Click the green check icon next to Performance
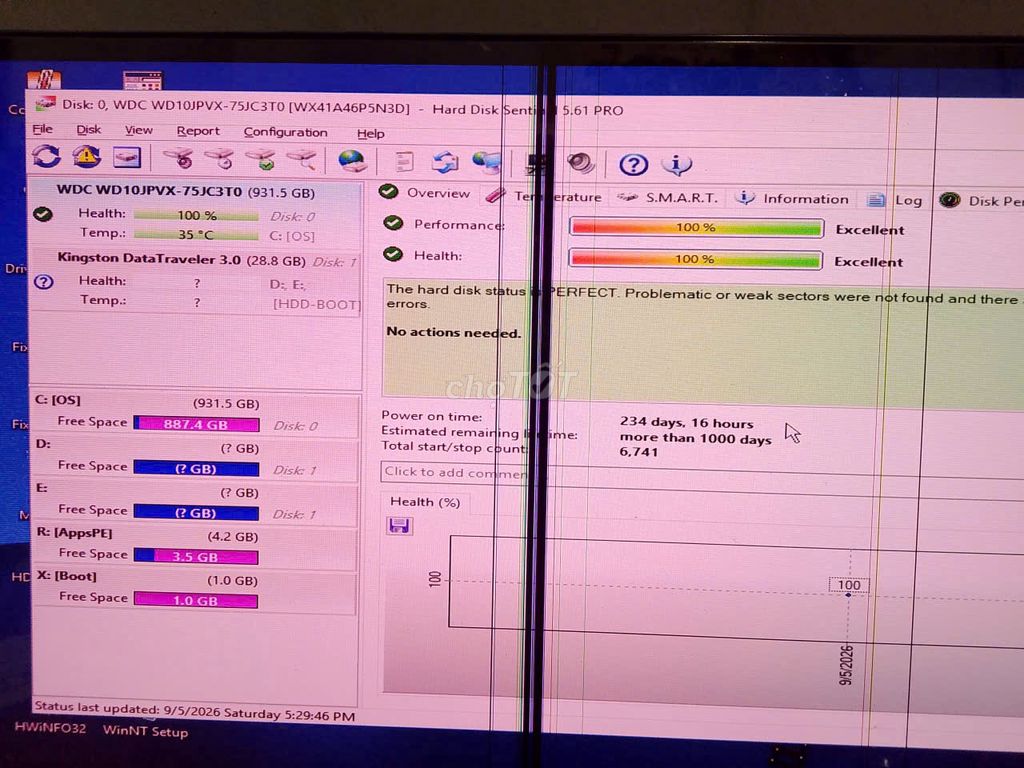The height and width of the screenshot is (768, 1024). 392,223
